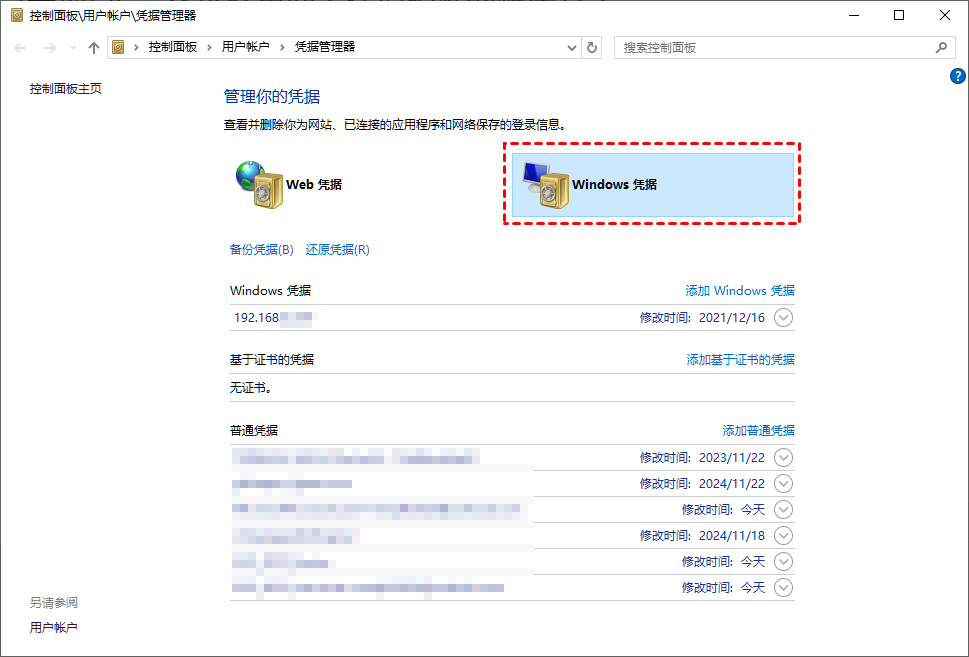Maximize the Credential Manager window
This screenshot has height=657, width=969.
click(899, 15)
